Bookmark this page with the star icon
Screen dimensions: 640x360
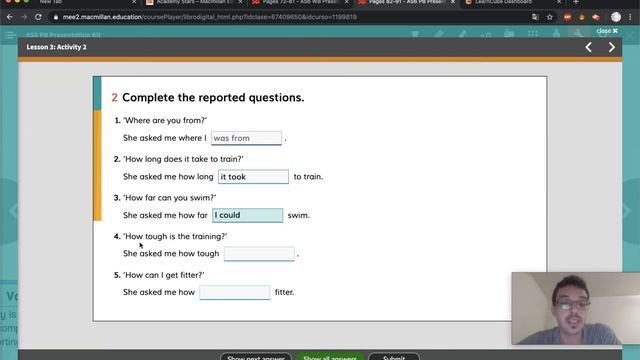coord(550,17)
